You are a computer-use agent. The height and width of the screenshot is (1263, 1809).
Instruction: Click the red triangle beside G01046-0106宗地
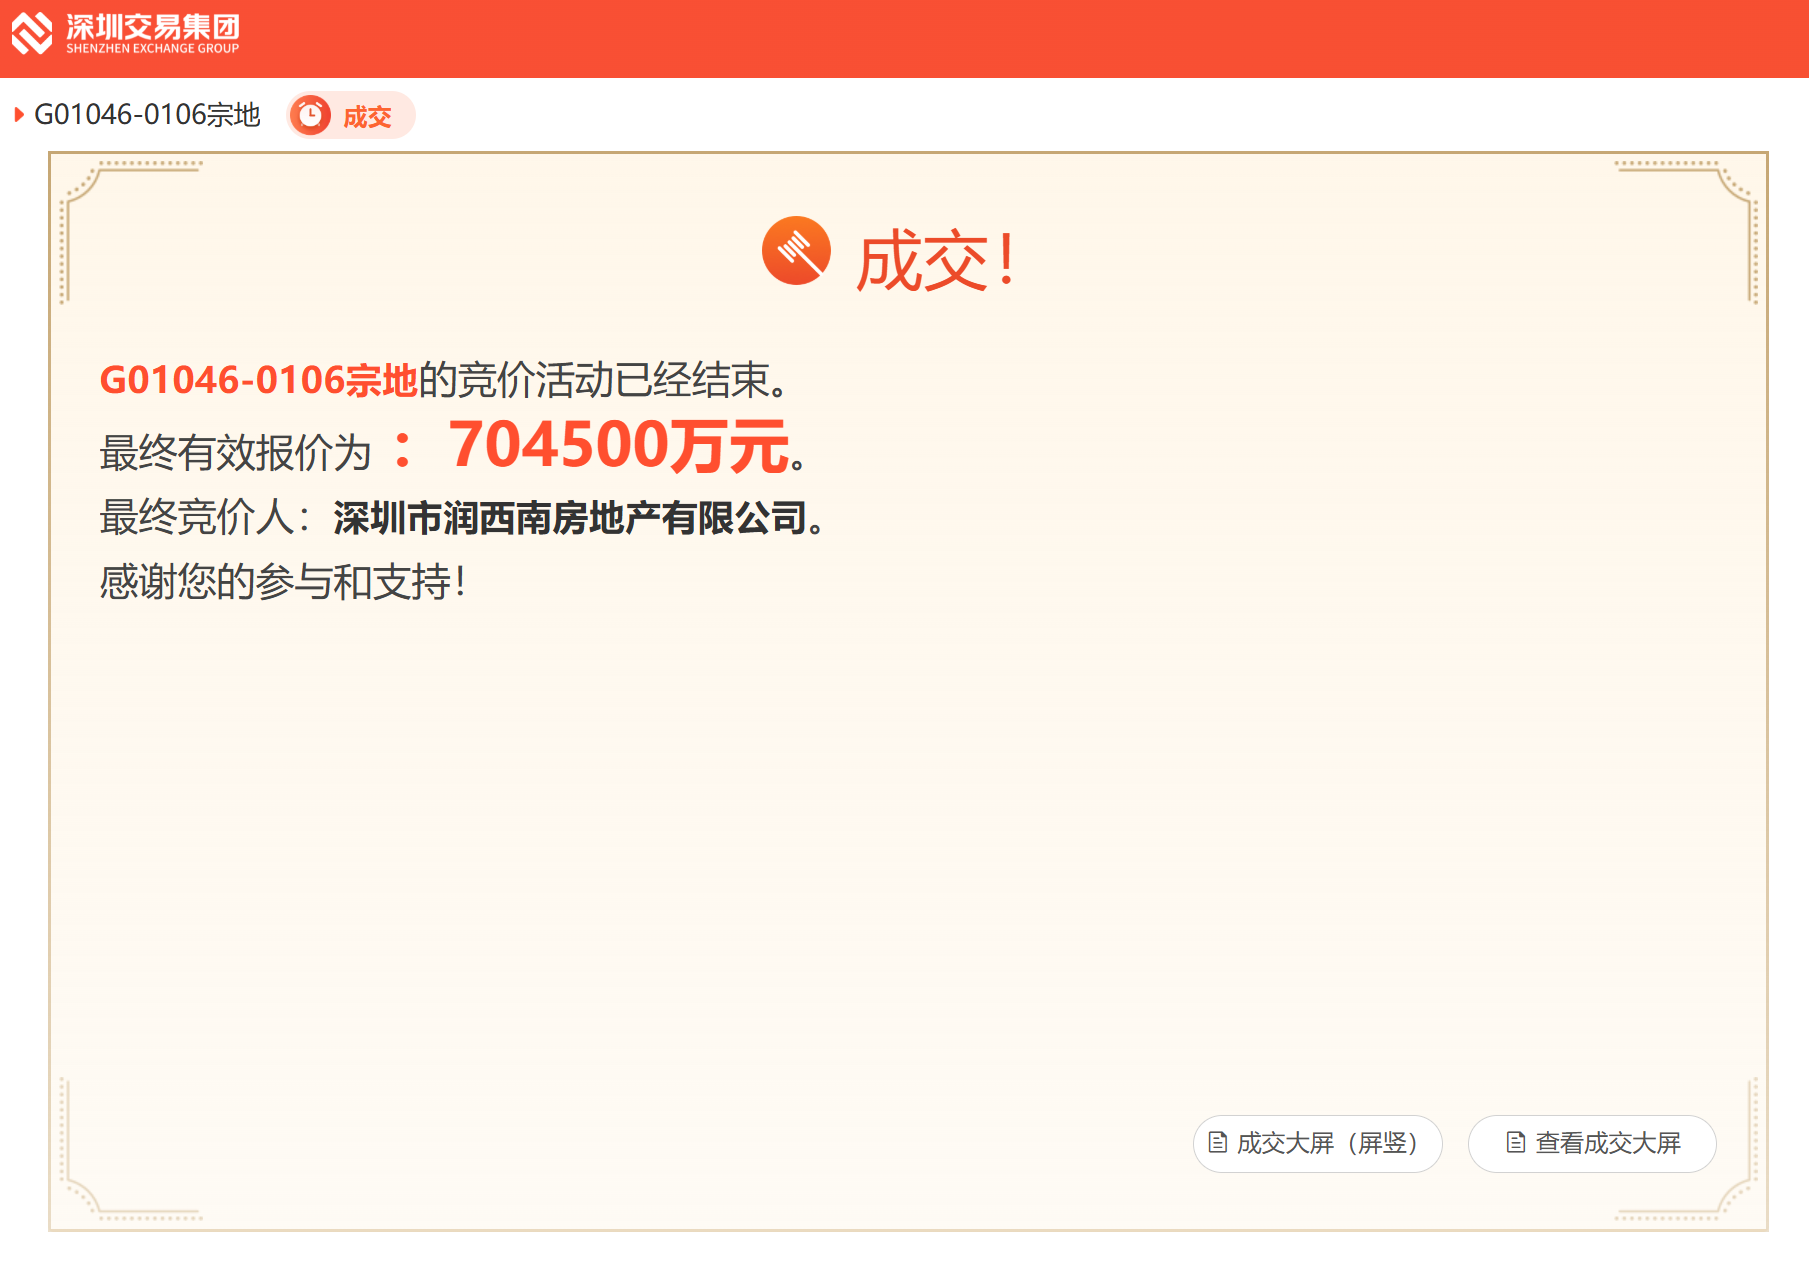click(x=19, y=115)
